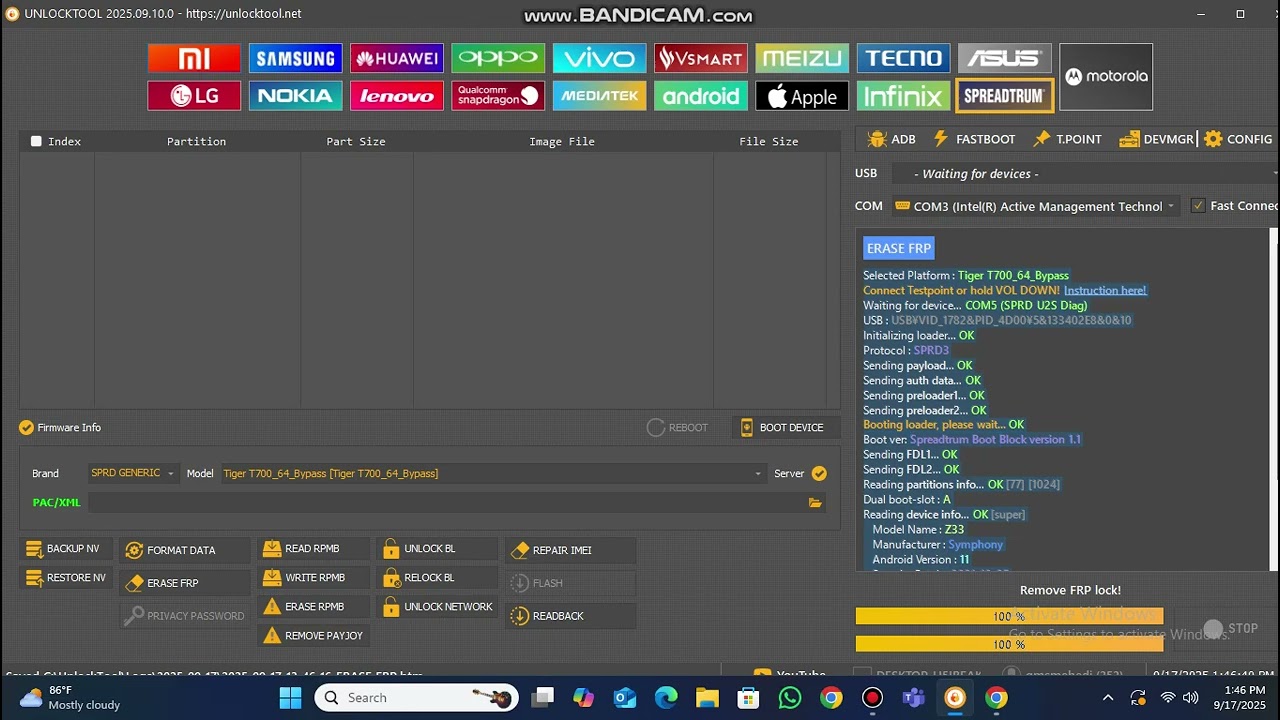This screenshot has height=720, width=1280.
Task: Select the Apple brand tile
Action: tap(802, 96)
